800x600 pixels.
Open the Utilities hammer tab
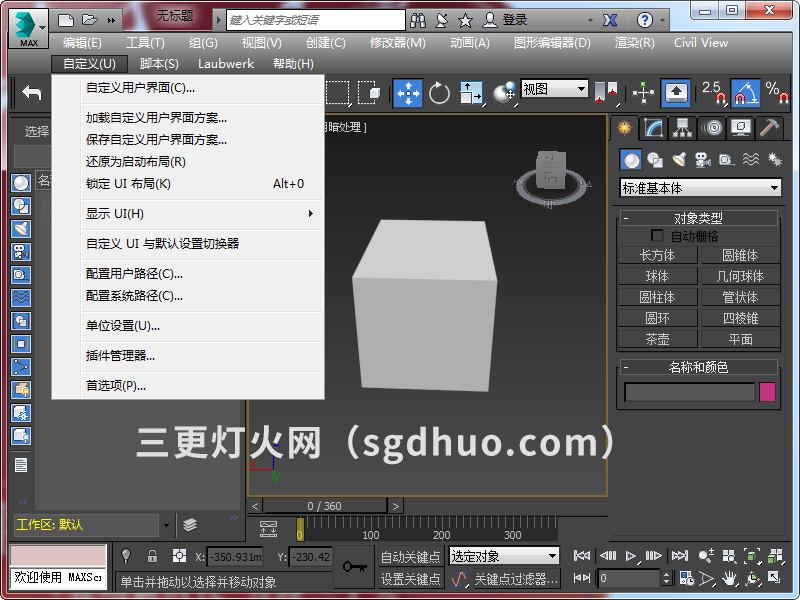click(x=769, y=128)
